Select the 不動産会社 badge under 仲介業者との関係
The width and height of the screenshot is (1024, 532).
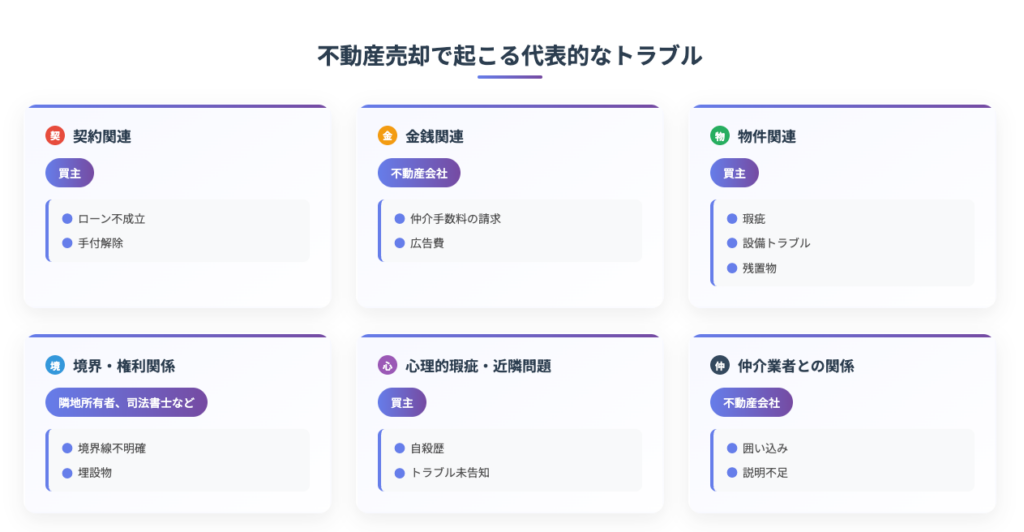[x=751, y=403]
